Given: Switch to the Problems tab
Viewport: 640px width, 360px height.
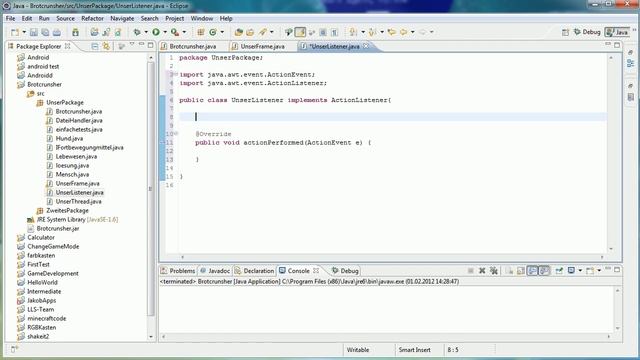Looking at the screenshot, I should [178, 271].
